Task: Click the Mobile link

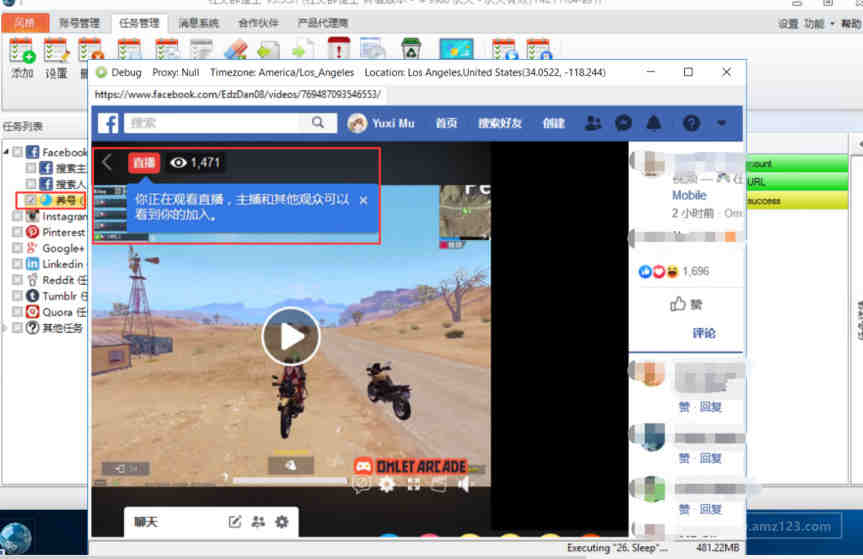Action: [x=689, y=195]
